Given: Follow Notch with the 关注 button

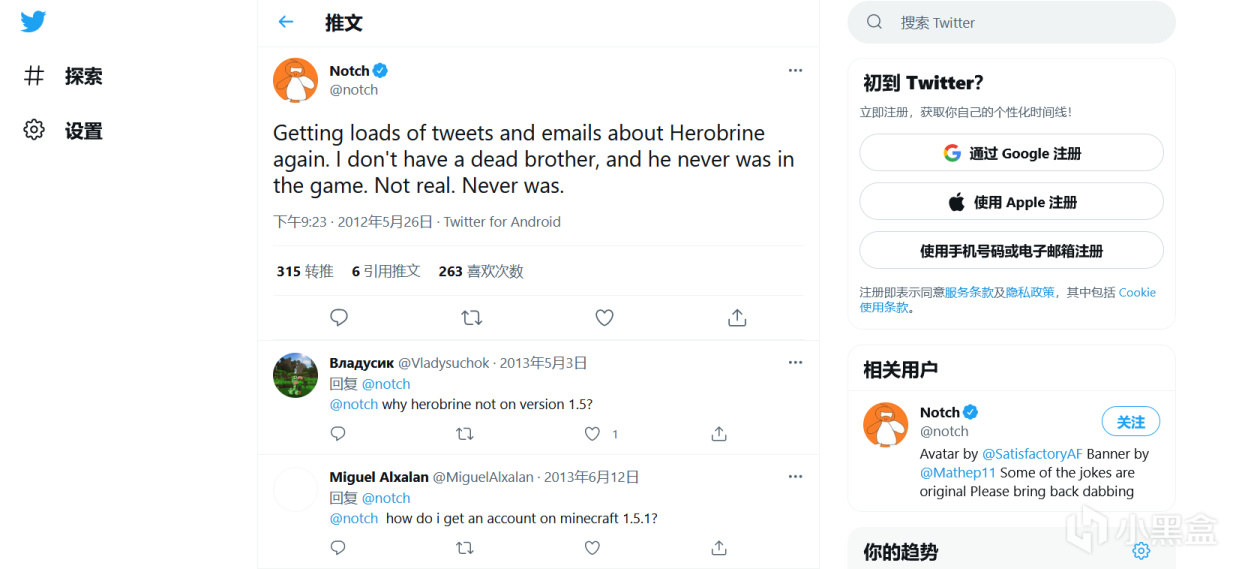Looking at the screenshot, I should click(x=1130, y=422).
